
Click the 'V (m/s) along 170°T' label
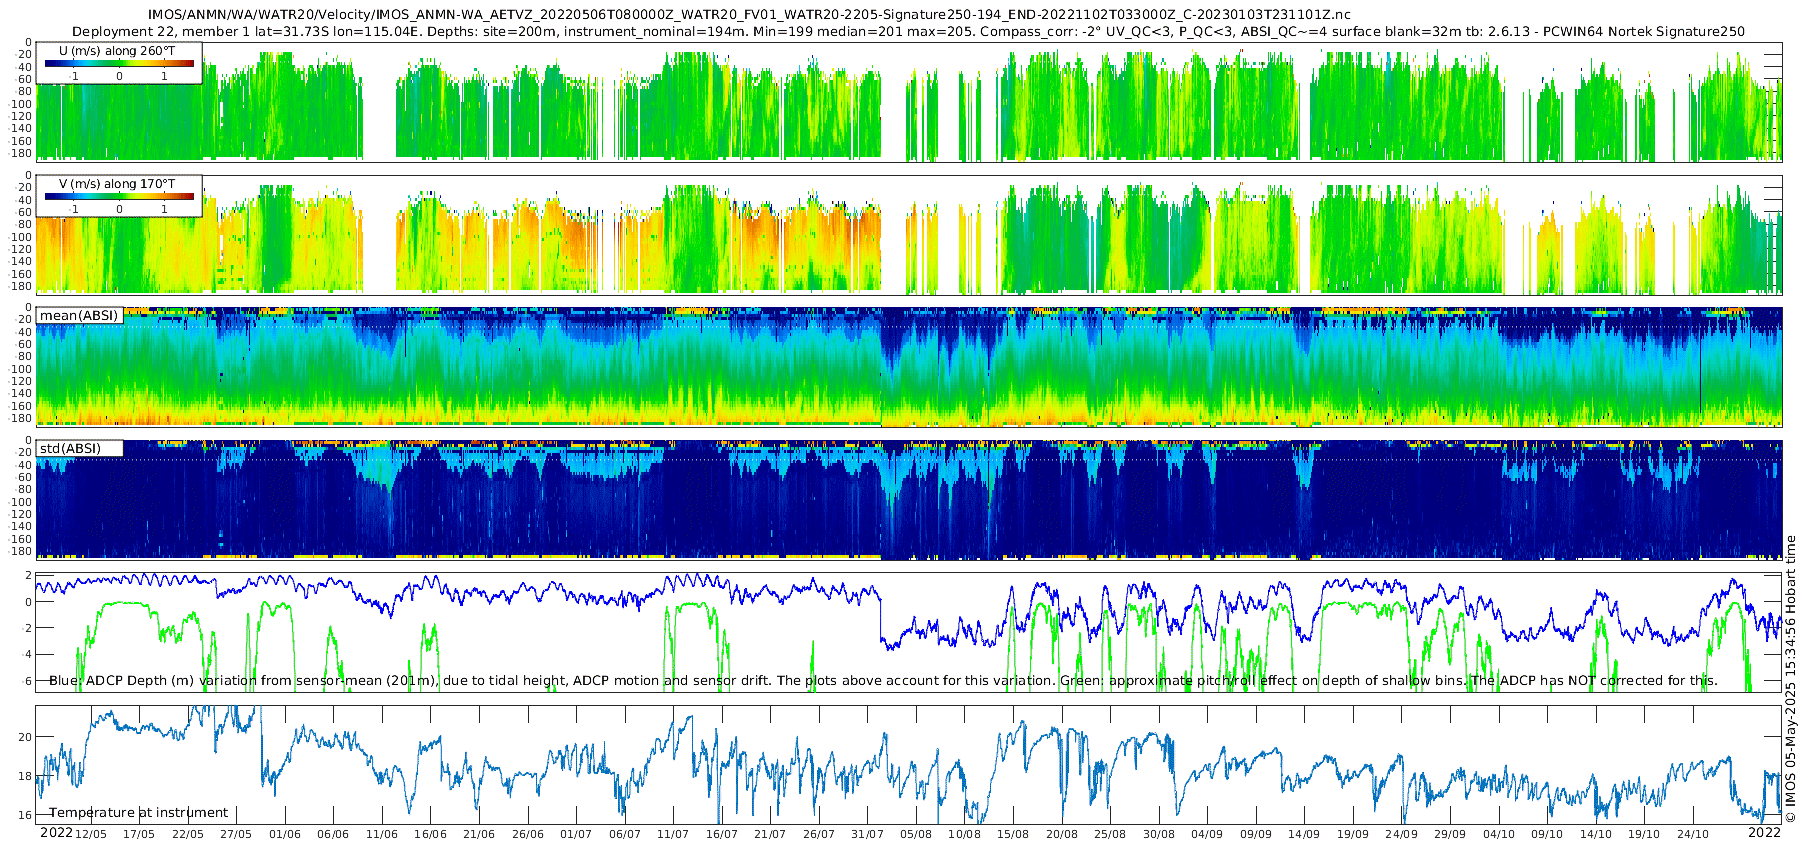tap(117, 184)
